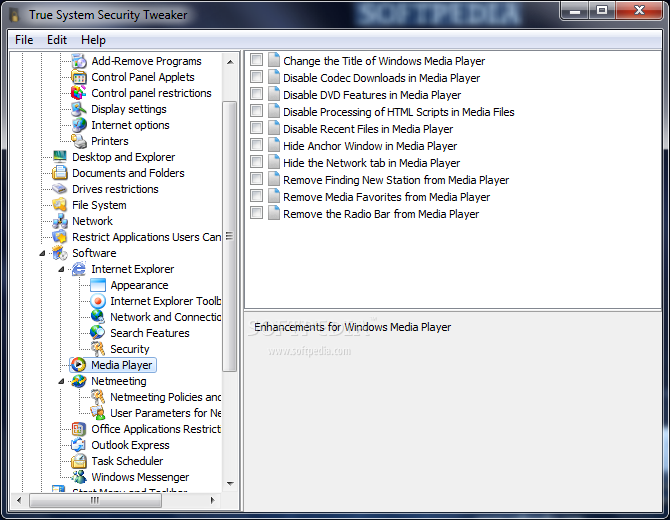Viewport: 670px width, 520px height.
Task: Click the Control Panel Applets icon
Action: (79, 77)
